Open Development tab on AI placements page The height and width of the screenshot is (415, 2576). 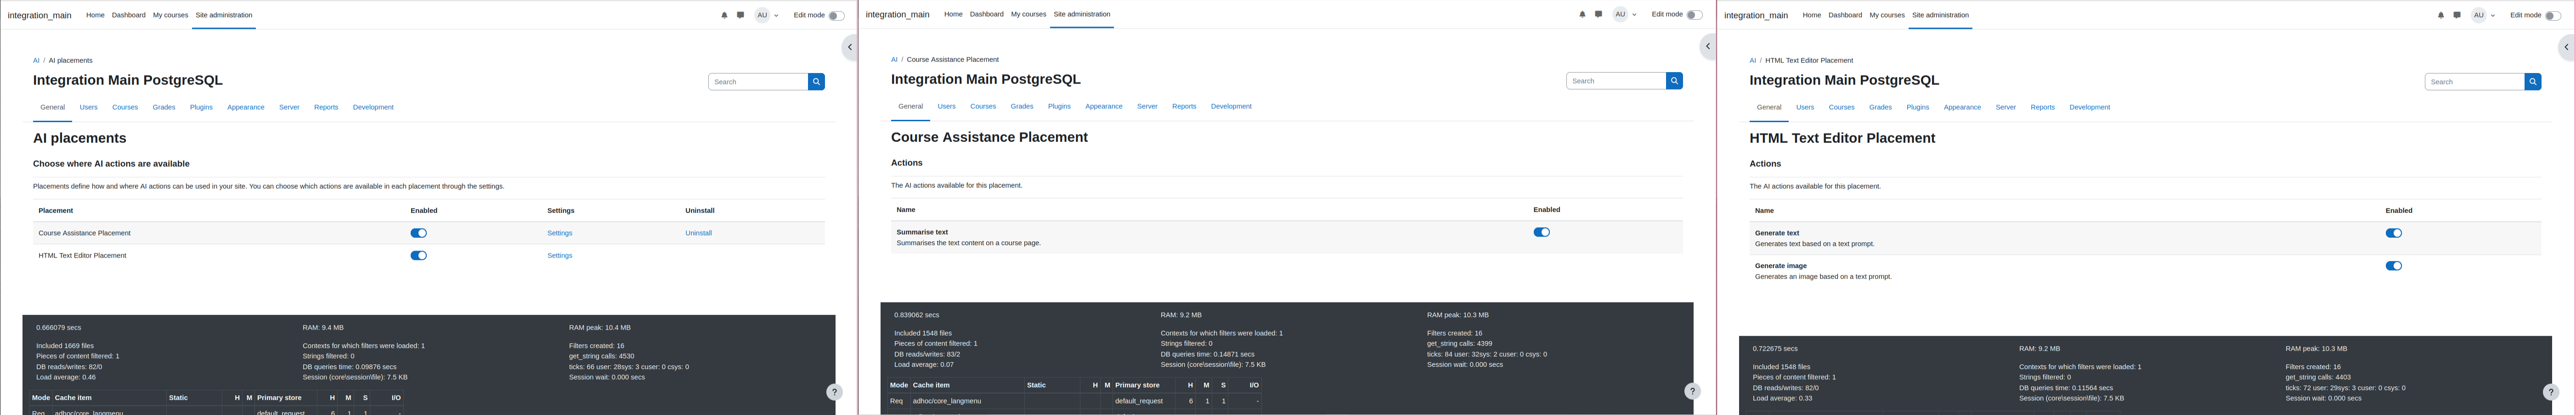click(373, 107)
